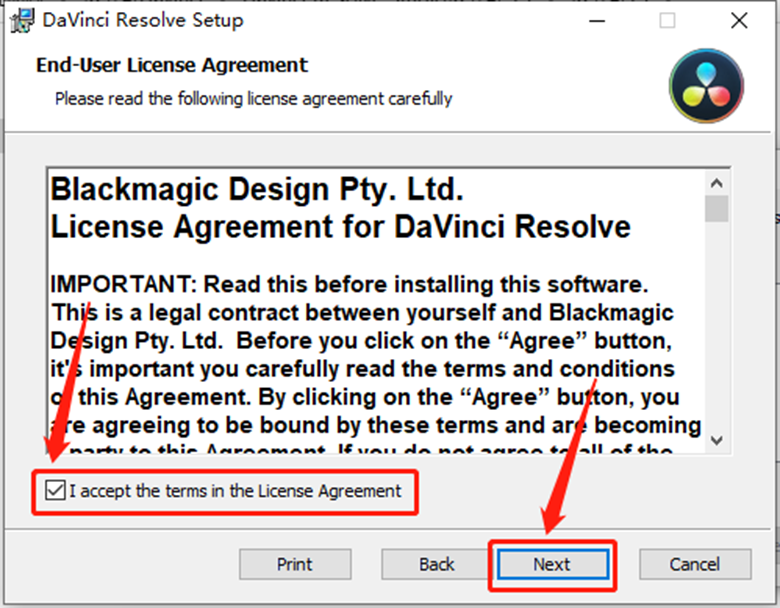
Task: Click the 'End-User License Agreement' header
Action: pos(172,66)
